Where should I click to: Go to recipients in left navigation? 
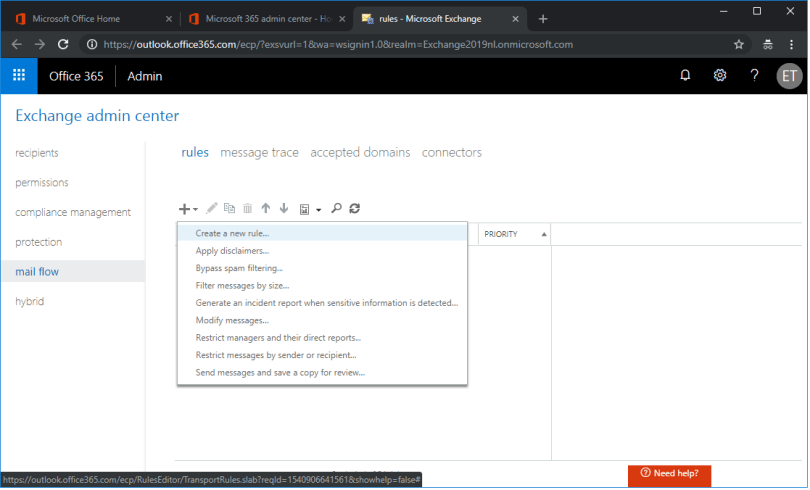pyautogui.click(x=37, y=153)
